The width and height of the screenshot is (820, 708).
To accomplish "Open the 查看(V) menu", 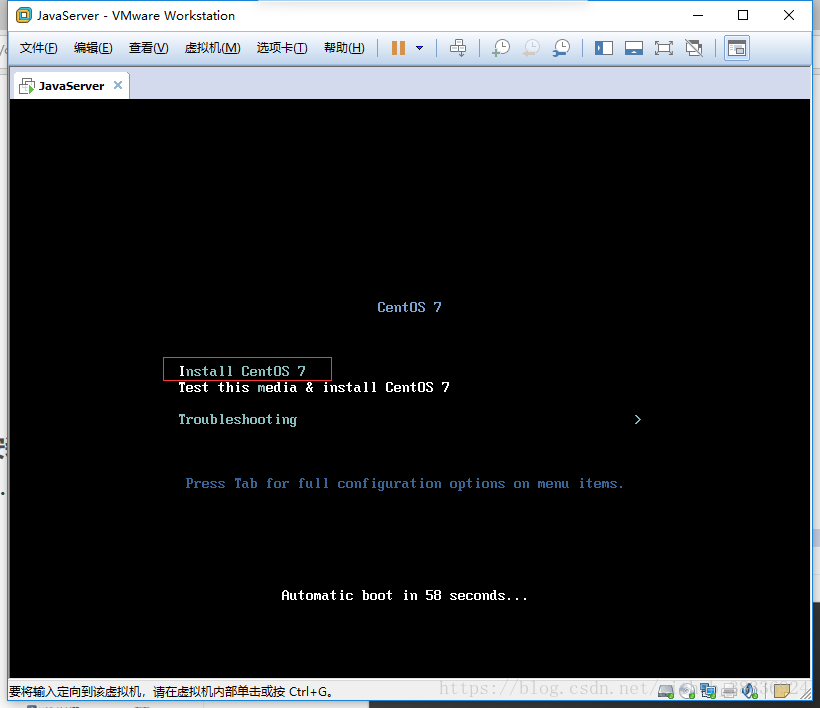I will 149,48.
